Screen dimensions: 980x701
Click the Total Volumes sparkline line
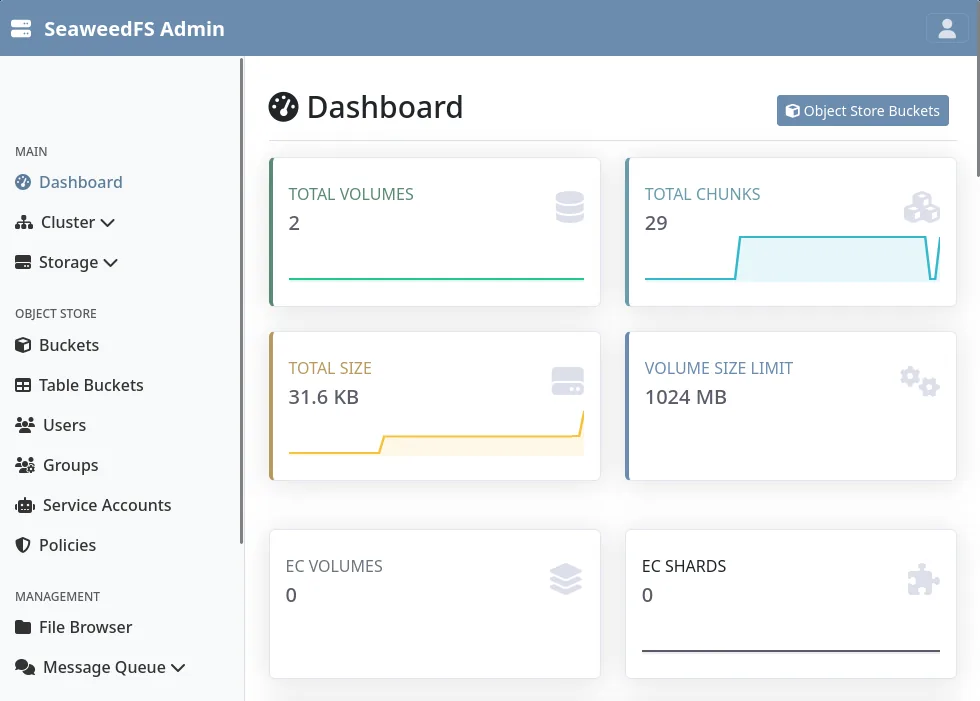(436, 279)
